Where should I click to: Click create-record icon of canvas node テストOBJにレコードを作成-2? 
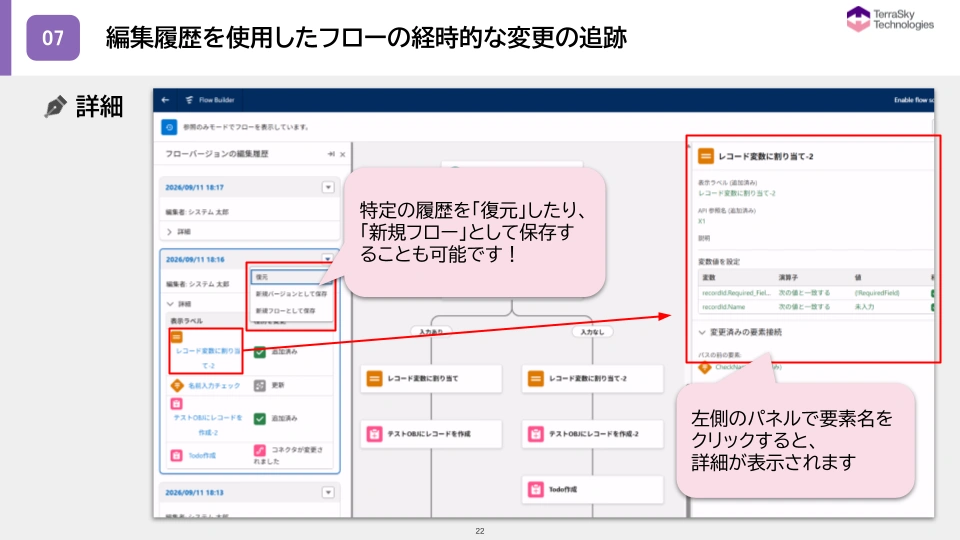click(x=536, y=433)
